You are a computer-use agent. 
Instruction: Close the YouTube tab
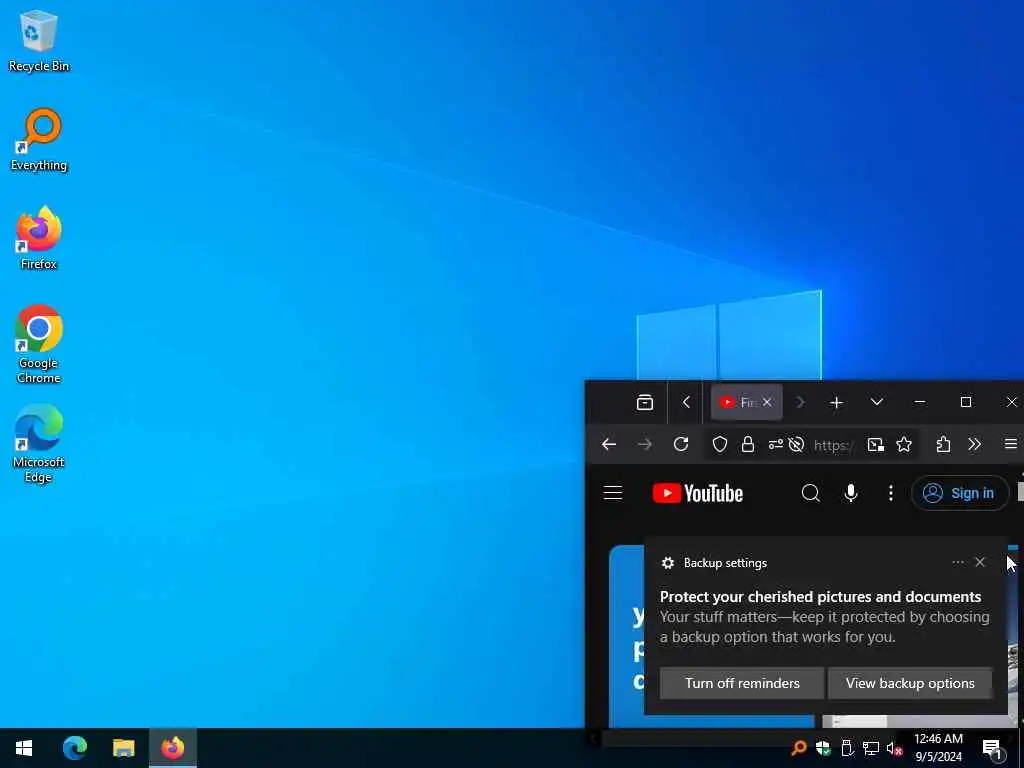tap(767, 402)
